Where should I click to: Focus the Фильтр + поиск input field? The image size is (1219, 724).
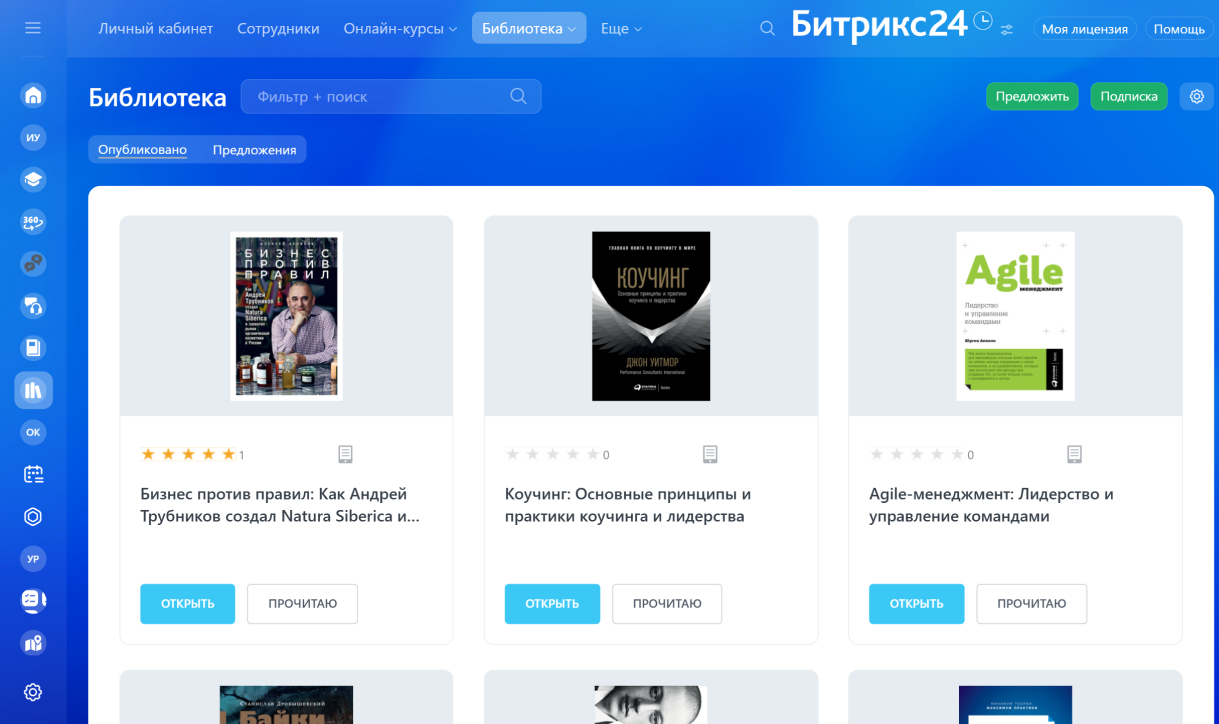coord(391,96)
